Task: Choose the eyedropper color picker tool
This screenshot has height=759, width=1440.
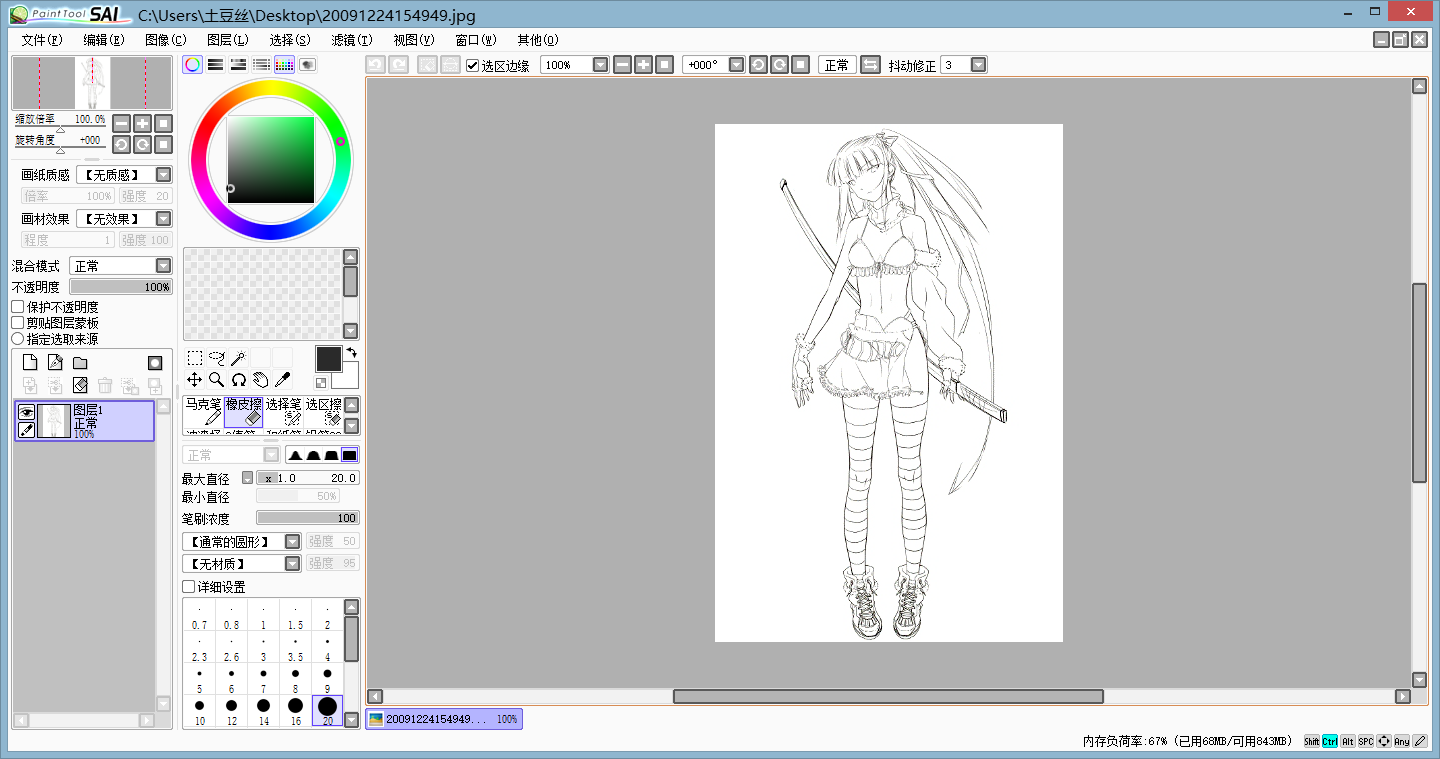Action: [x=282, y=380]
